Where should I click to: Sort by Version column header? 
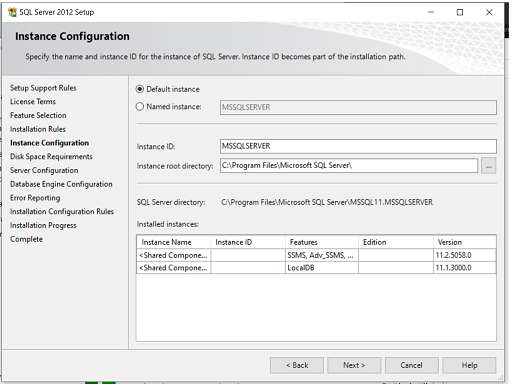465,242
